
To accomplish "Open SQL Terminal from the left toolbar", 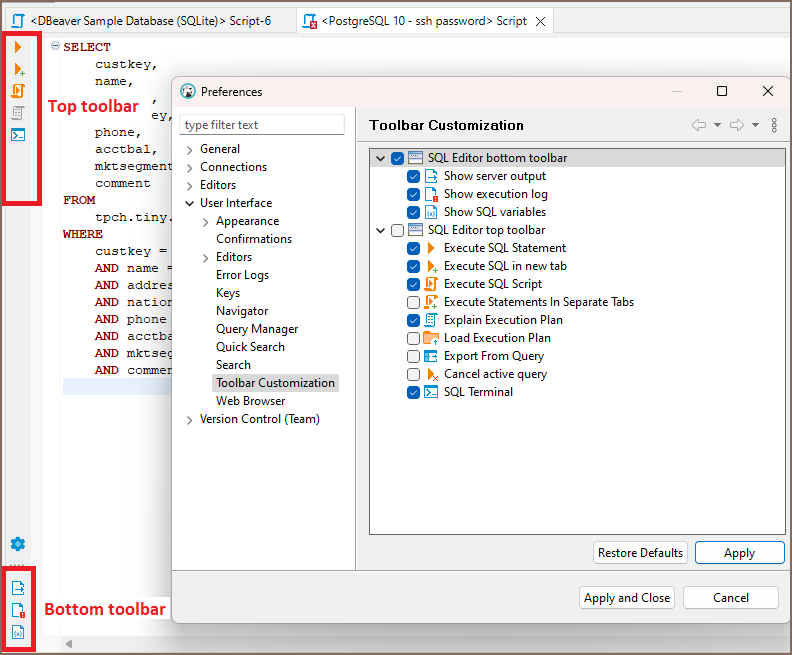I will (x=18, y=135).
